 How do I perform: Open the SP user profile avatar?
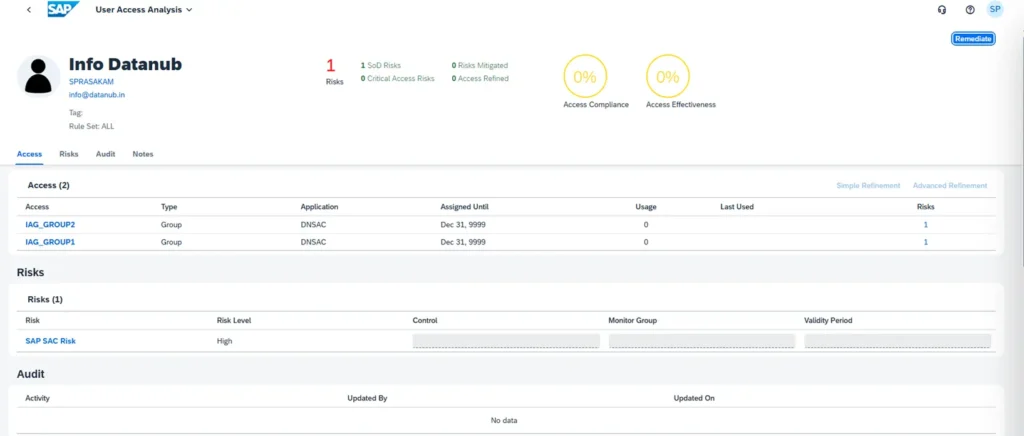pos(995,9)
